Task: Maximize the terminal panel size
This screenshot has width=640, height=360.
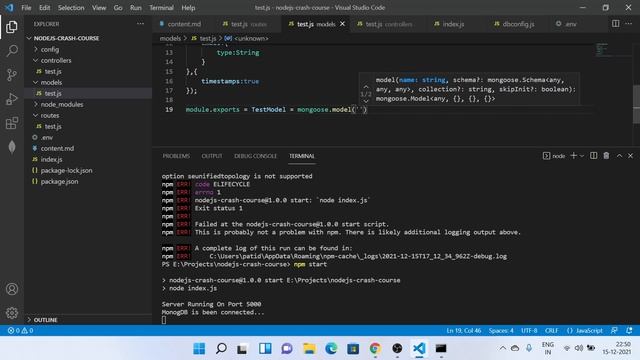Action: tap(619, 156)
